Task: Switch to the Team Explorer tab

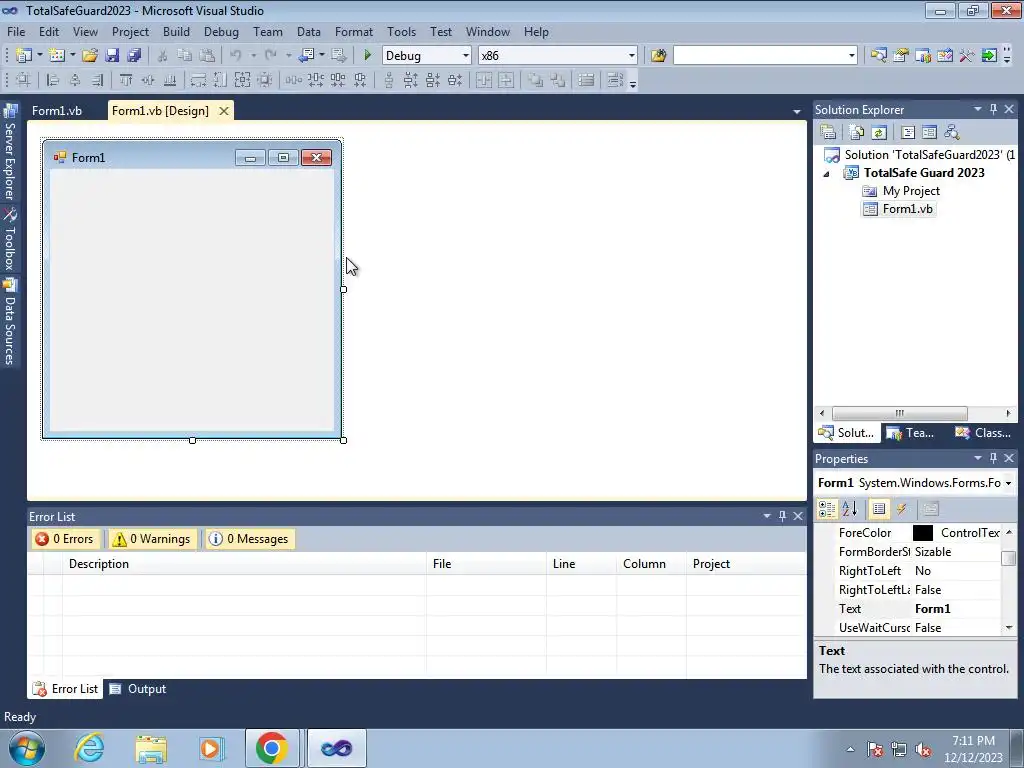Action: click(911, 433)
